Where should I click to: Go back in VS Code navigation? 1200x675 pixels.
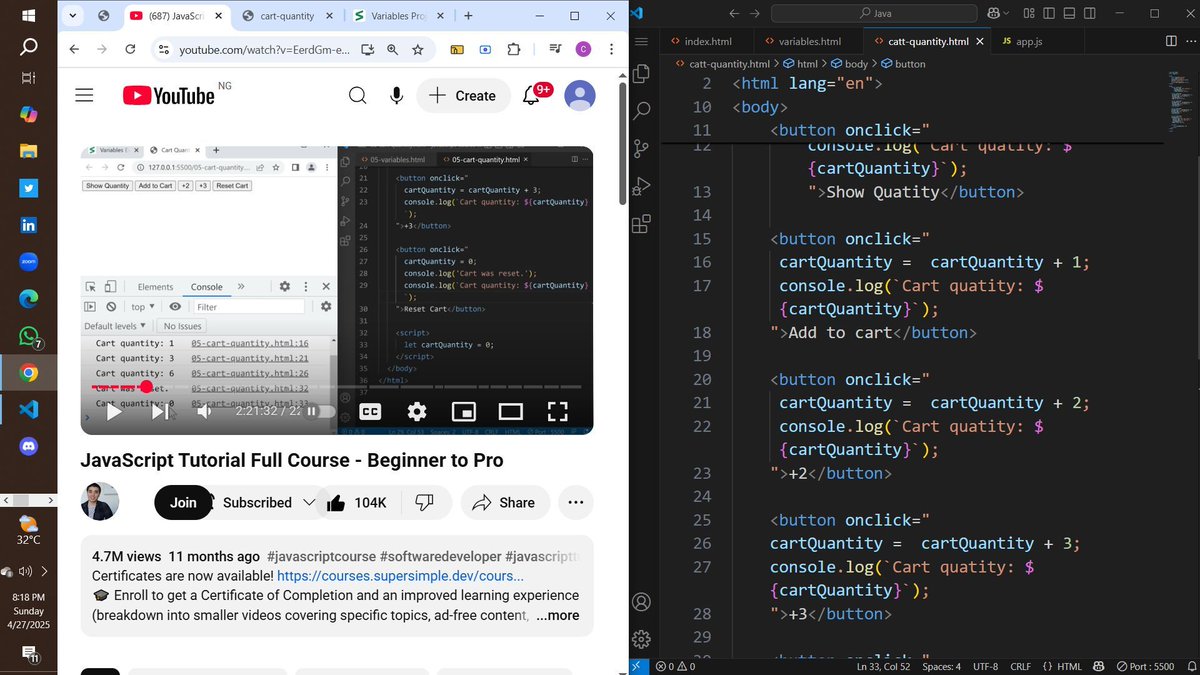[x=734, y=14]
